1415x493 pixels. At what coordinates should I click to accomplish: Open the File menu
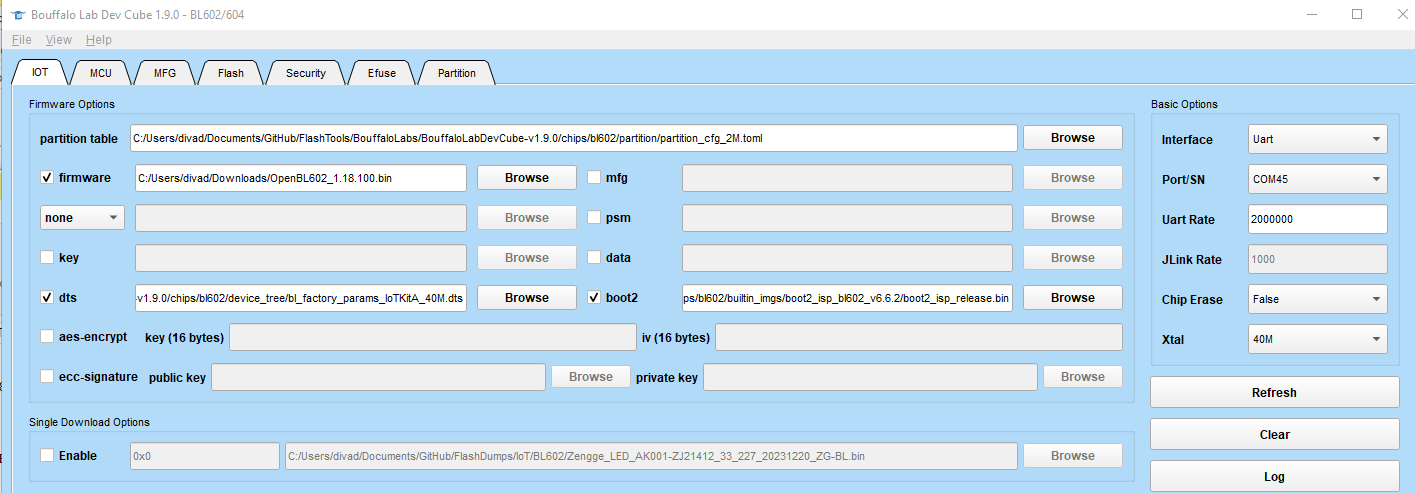[21, 40]
